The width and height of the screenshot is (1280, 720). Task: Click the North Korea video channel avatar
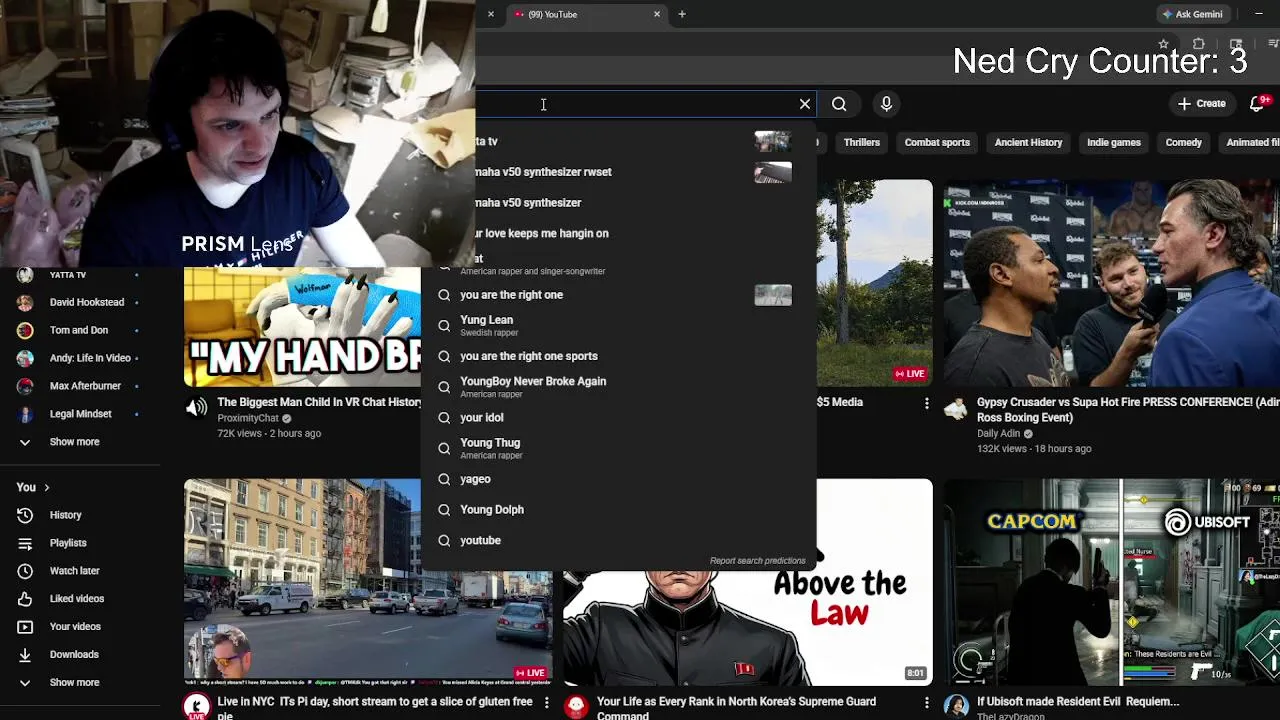click(576, 706)
